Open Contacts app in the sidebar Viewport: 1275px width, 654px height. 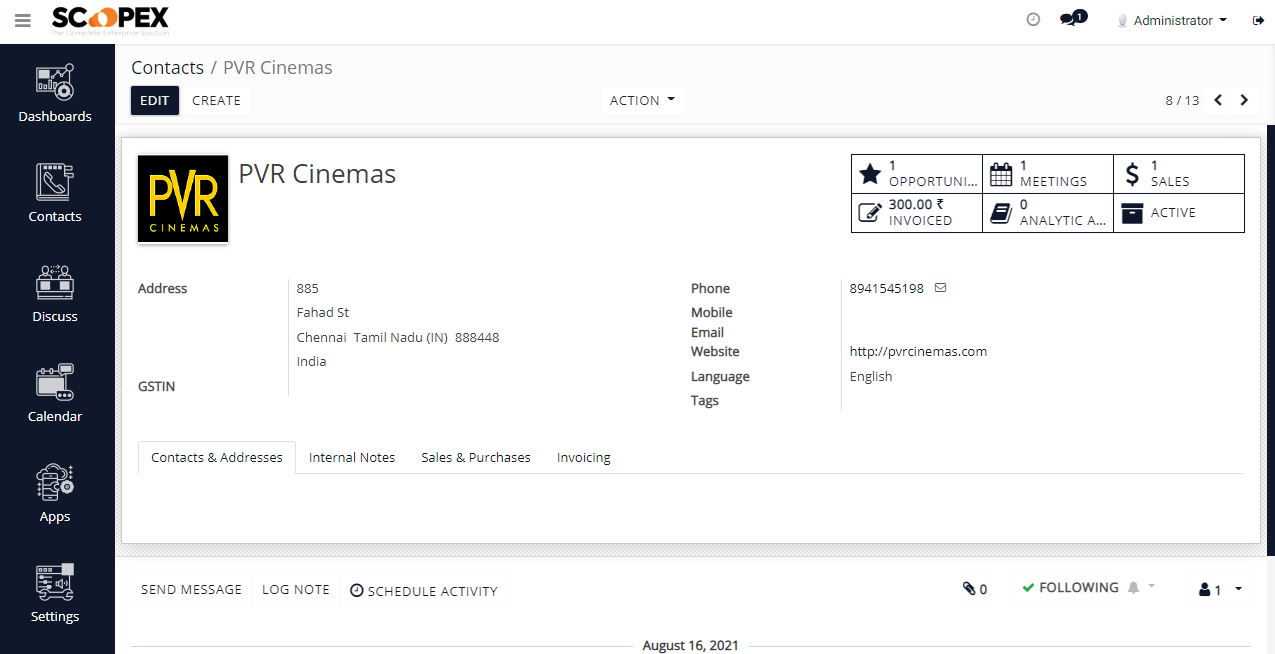55,195
